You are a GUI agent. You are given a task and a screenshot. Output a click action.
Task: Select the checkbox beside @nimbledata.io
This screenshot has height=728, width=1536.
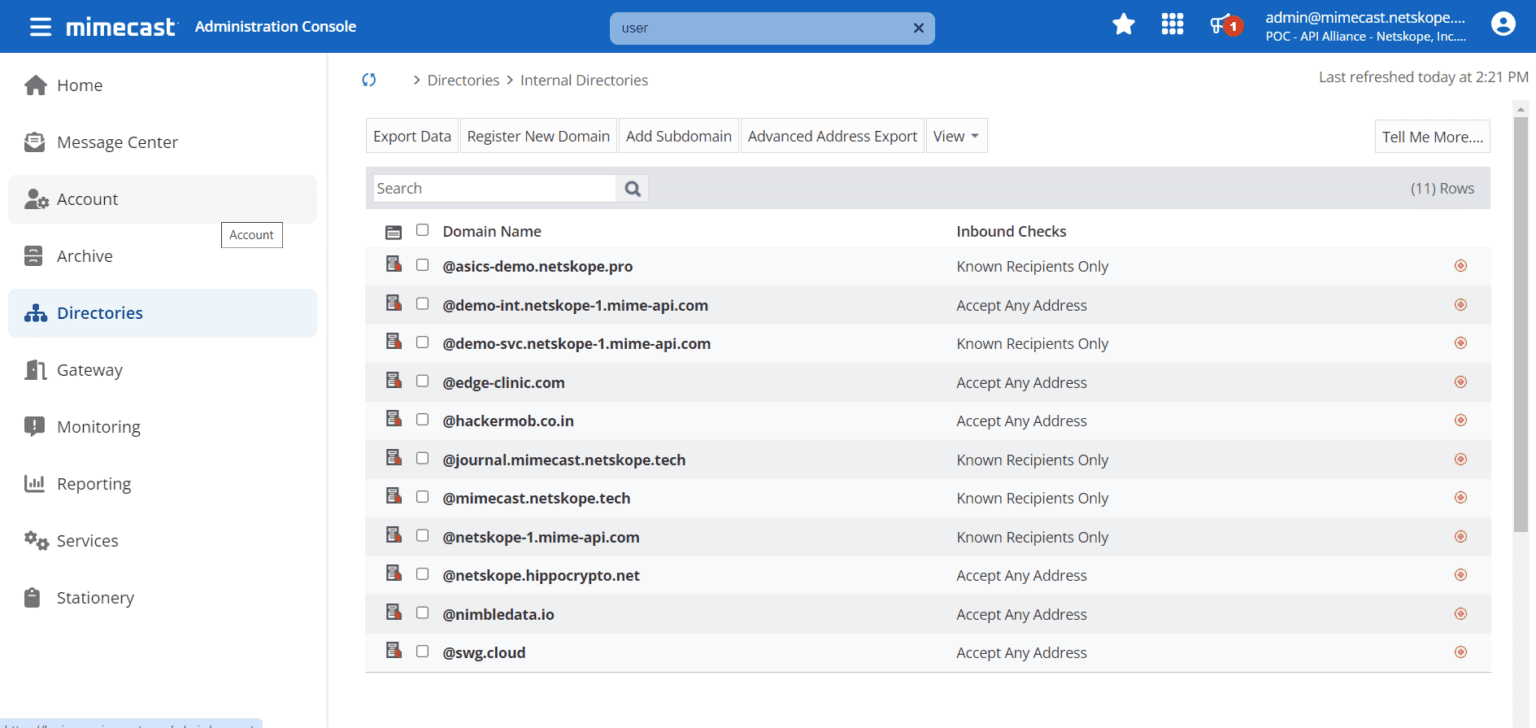422,611
